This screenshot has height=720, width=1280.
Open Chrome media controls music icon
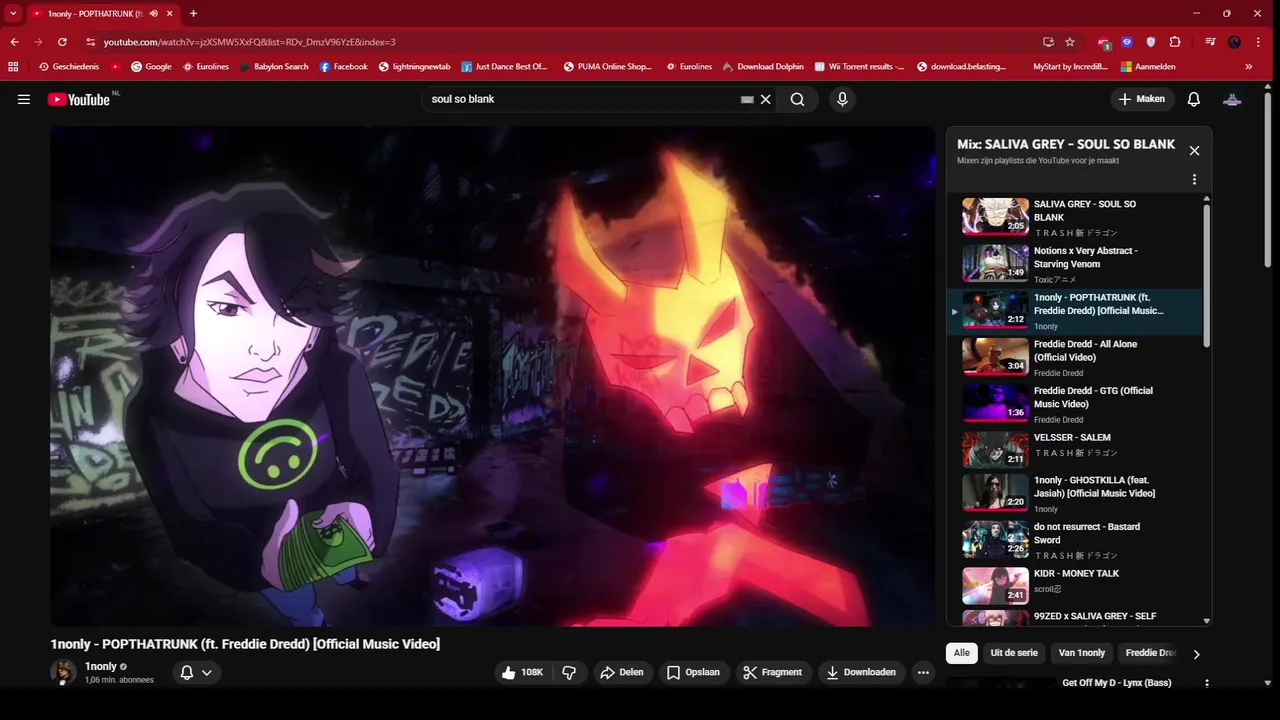click(1210, 42)
